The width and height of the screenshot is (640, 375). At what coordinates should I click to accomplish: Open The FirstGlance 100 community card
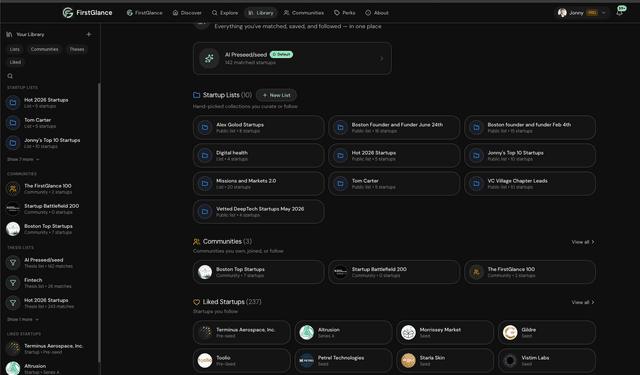(530, 272)
